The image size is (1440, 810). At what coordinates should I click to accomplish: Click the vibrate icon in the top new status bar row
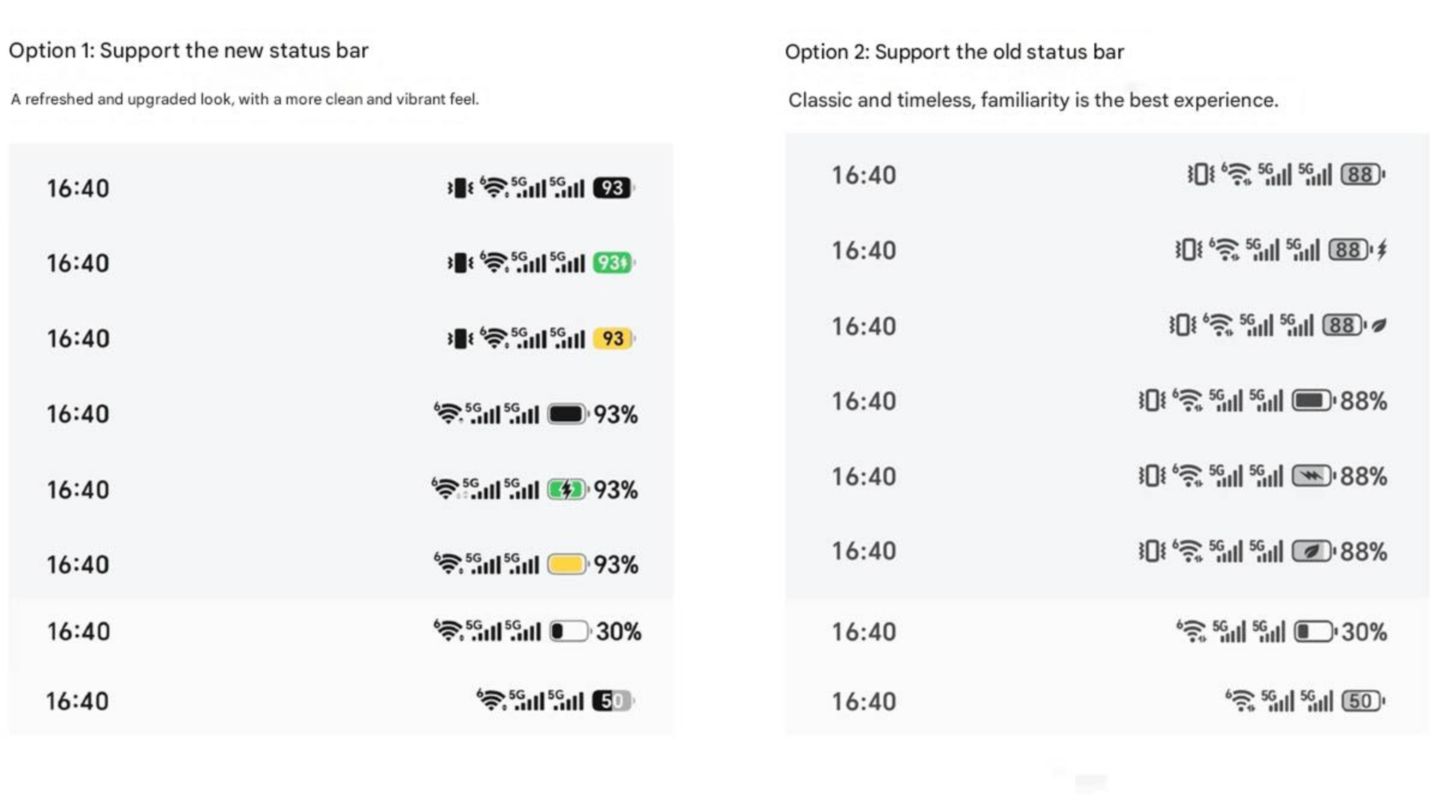(459, 188)
